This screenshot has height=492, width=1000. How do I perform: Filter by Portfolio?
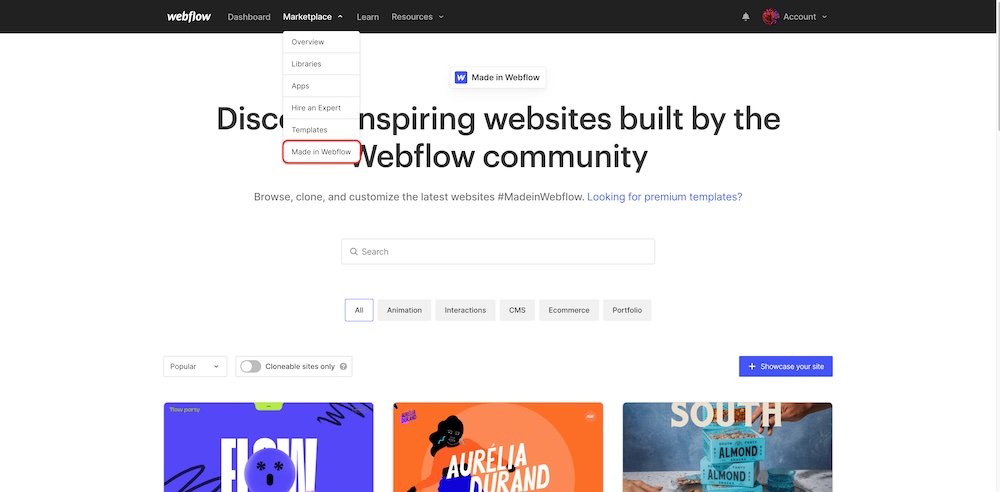[627, 310]
